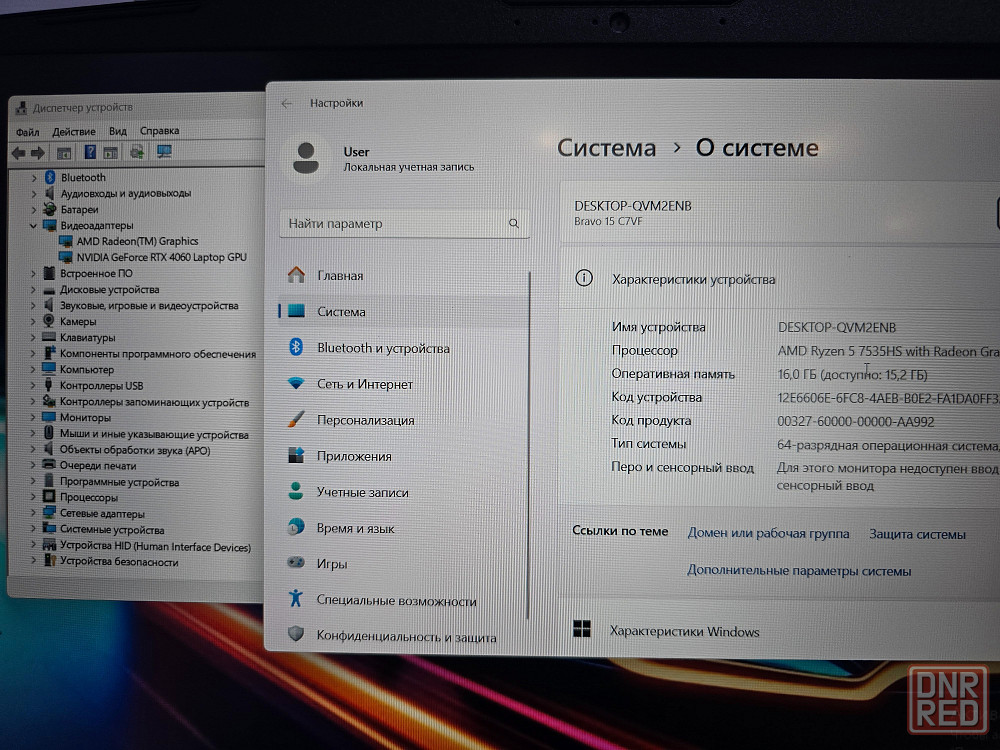The width and height of the screenshot is (1000, 750).
Task: Open the Файл menu in Device Manager
Action: tap(27, 132)
